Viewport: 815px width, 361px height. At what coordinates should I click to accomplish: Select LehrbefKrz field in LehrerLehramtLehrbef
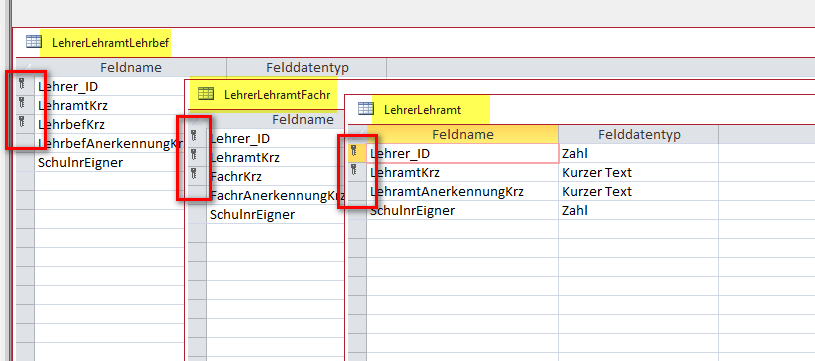click(x=109, y=124)
